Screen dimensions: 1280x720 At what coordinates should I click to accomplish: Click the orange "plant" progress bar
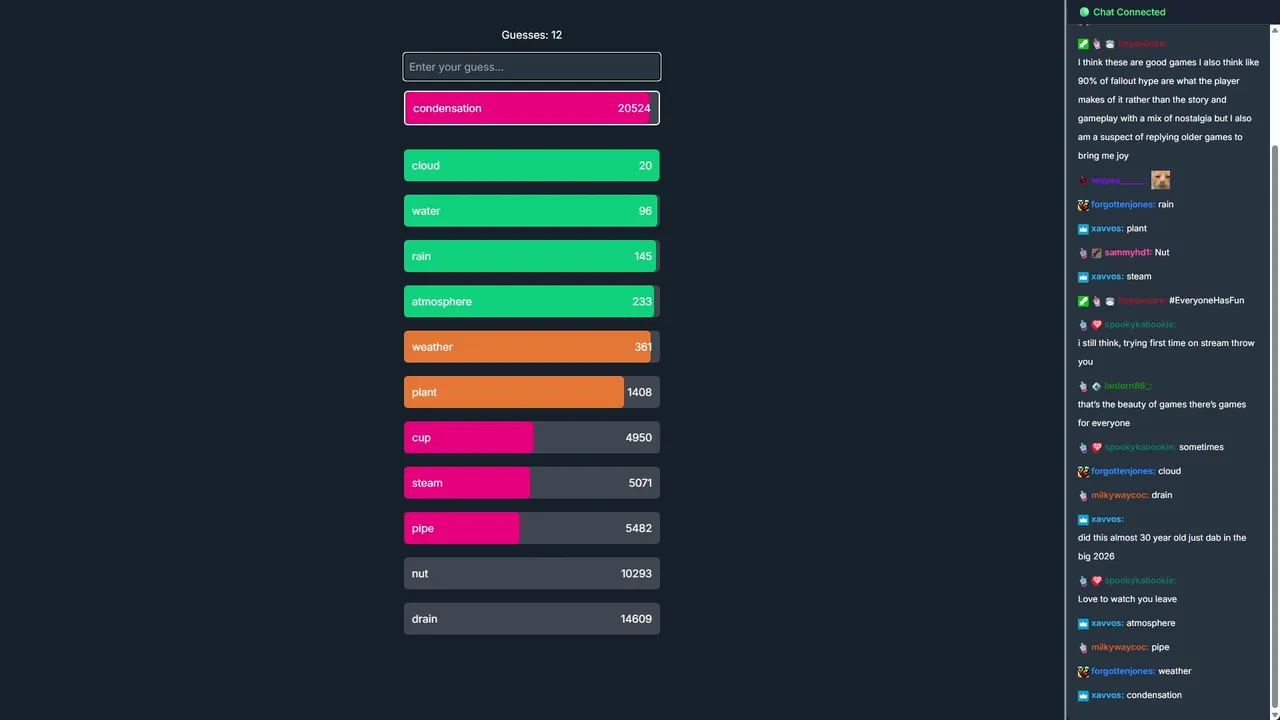tap(514, 392)
